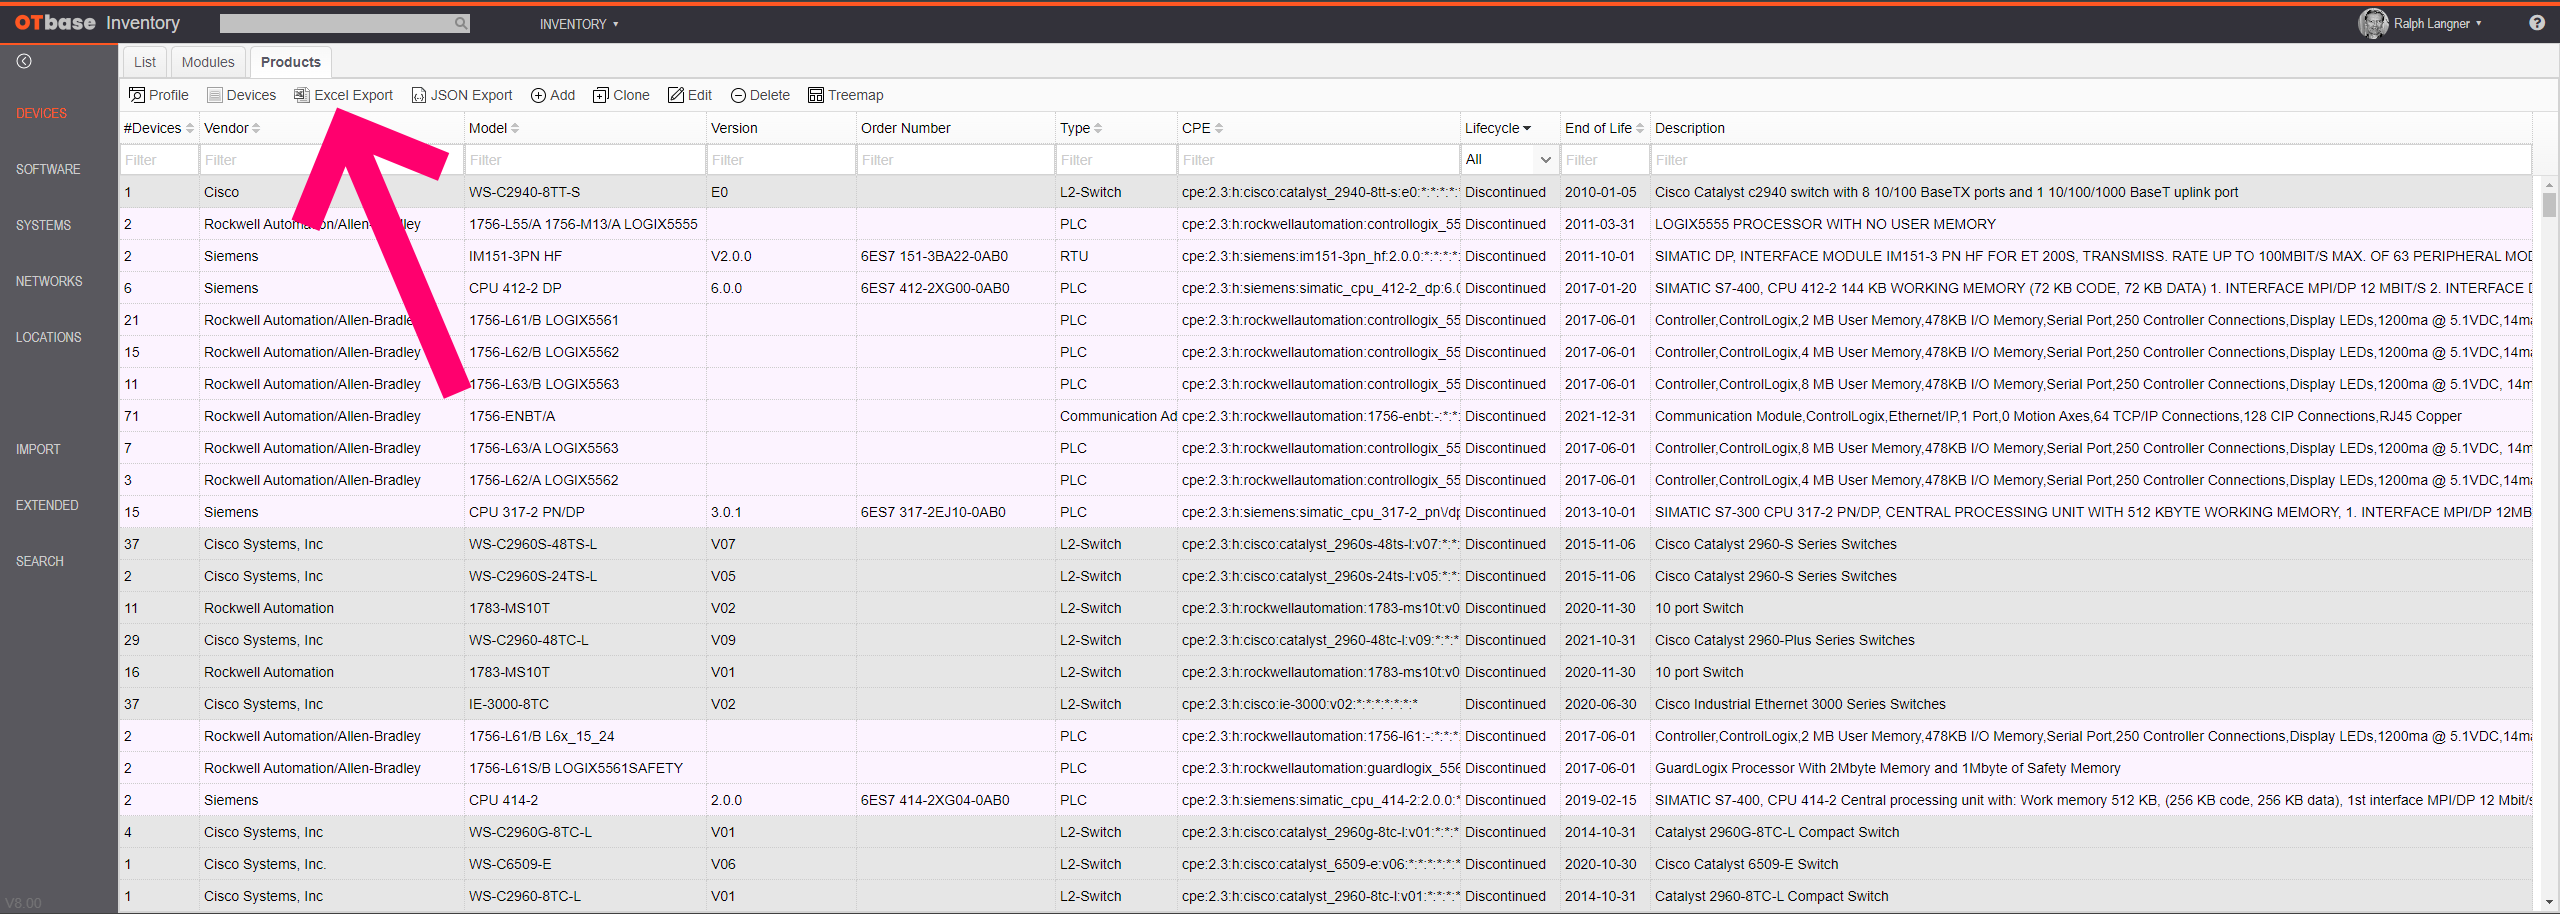The height and width of the screenshot is (914, 2560).
Task: Click the End of Life filter field
Action: (x=1605, y=160)
